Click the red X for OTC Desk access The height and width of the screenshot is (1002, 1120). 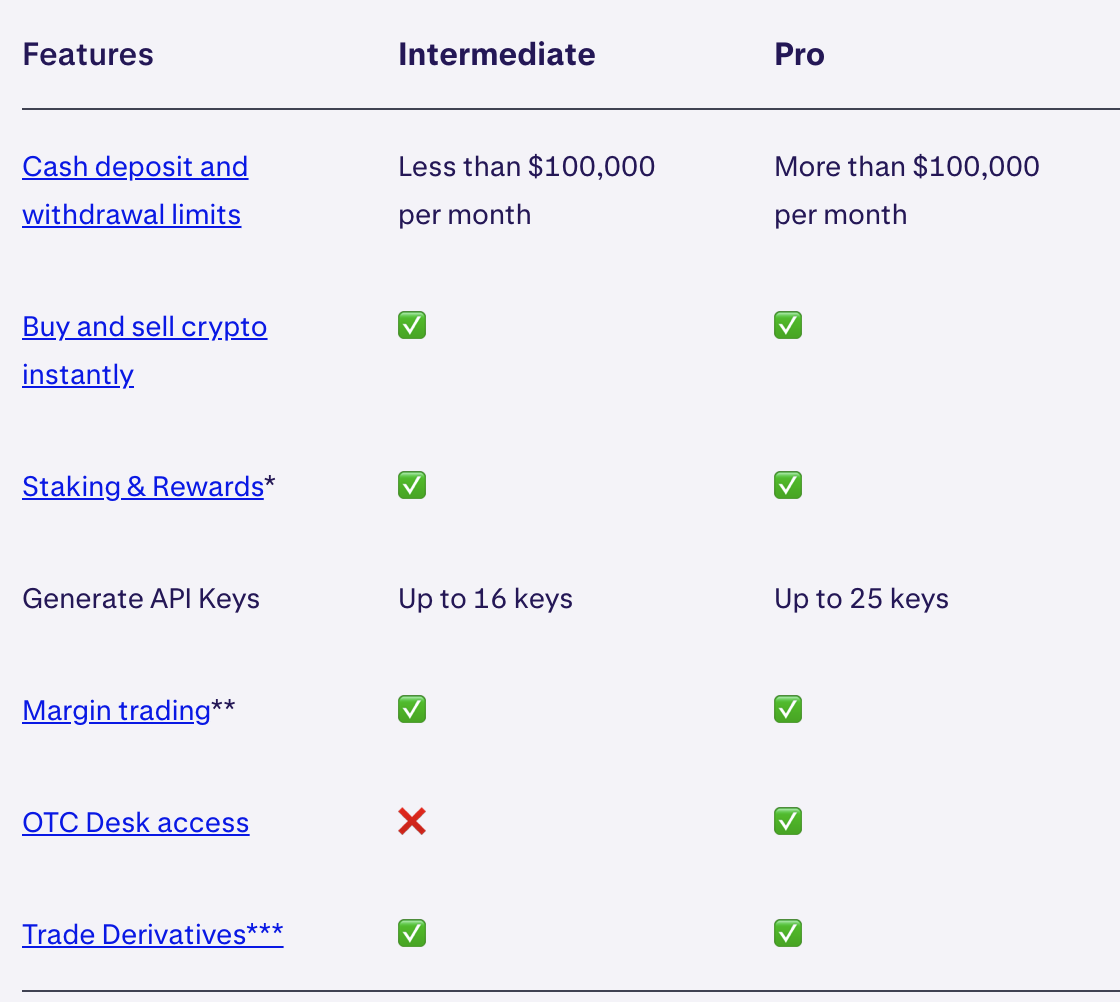point(412,822)
